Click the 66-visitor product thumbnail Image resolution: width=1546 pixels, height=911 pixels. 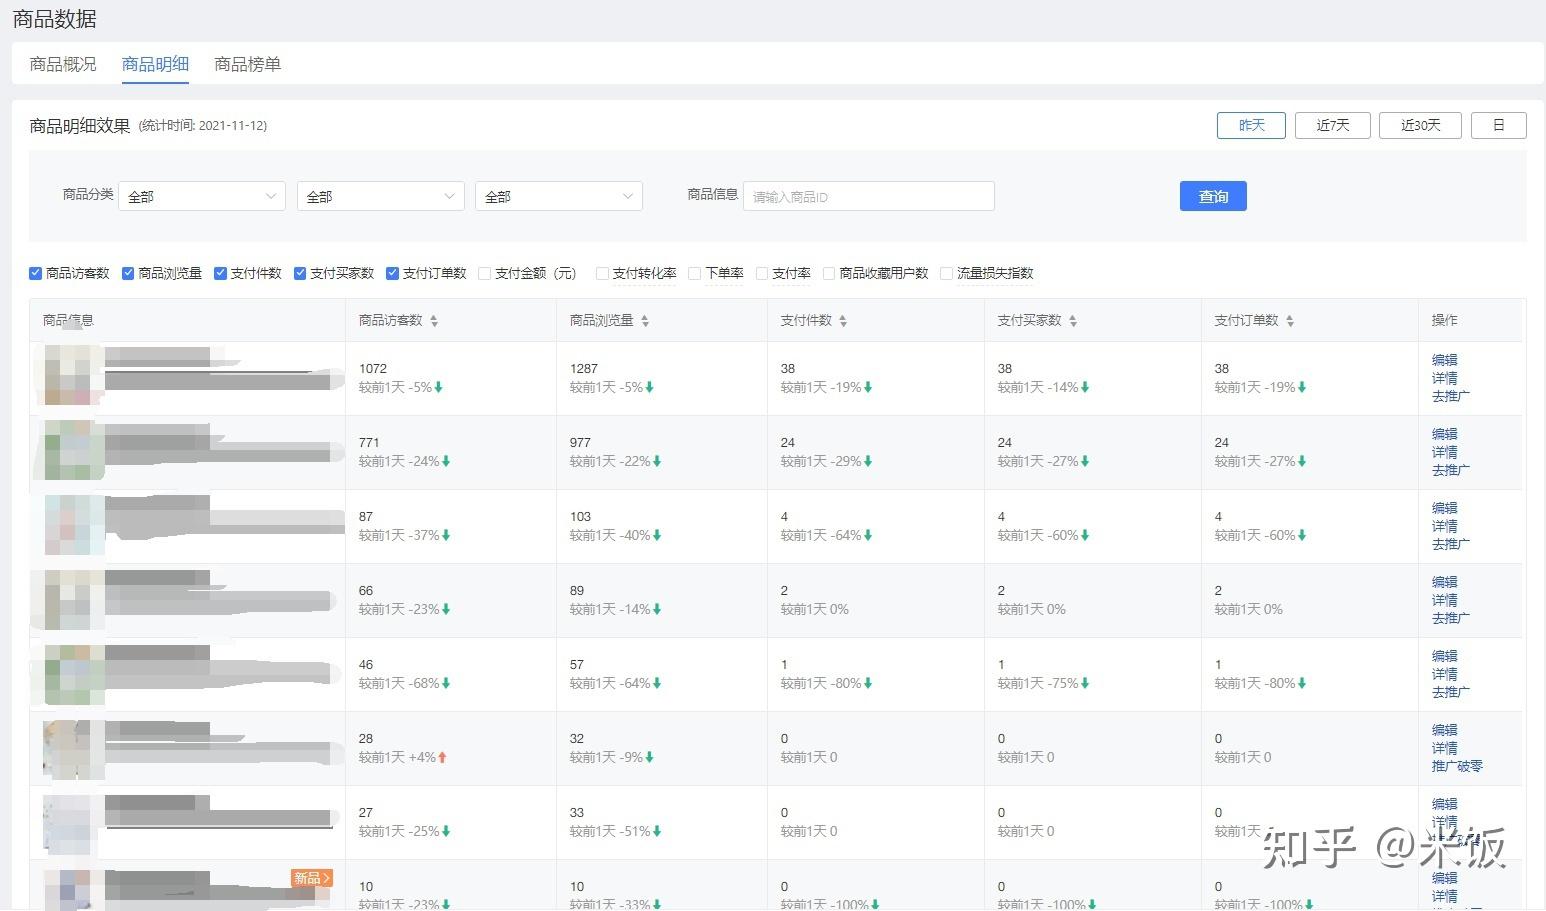74,598
